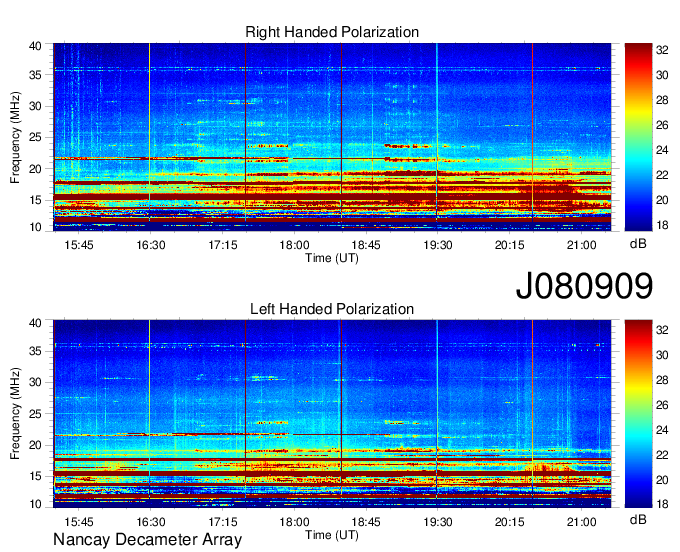Viewport: 680px width, 552px height.
Task: Click the 35 MHz frequency tick of Right Handed plot
Action: coord(35,75)
